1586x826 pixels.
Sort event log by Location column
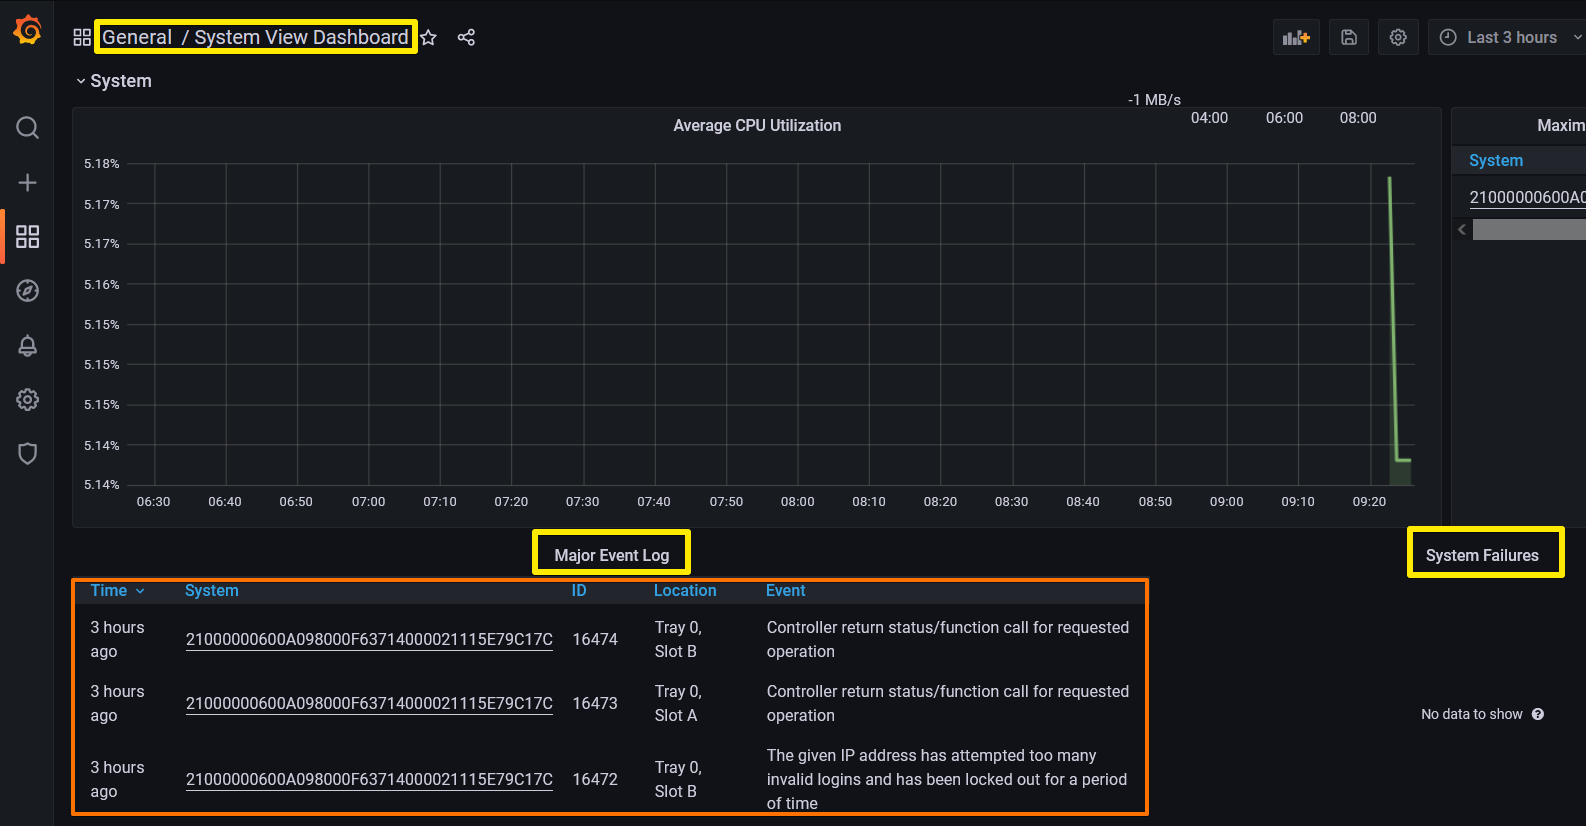[685, 591]
